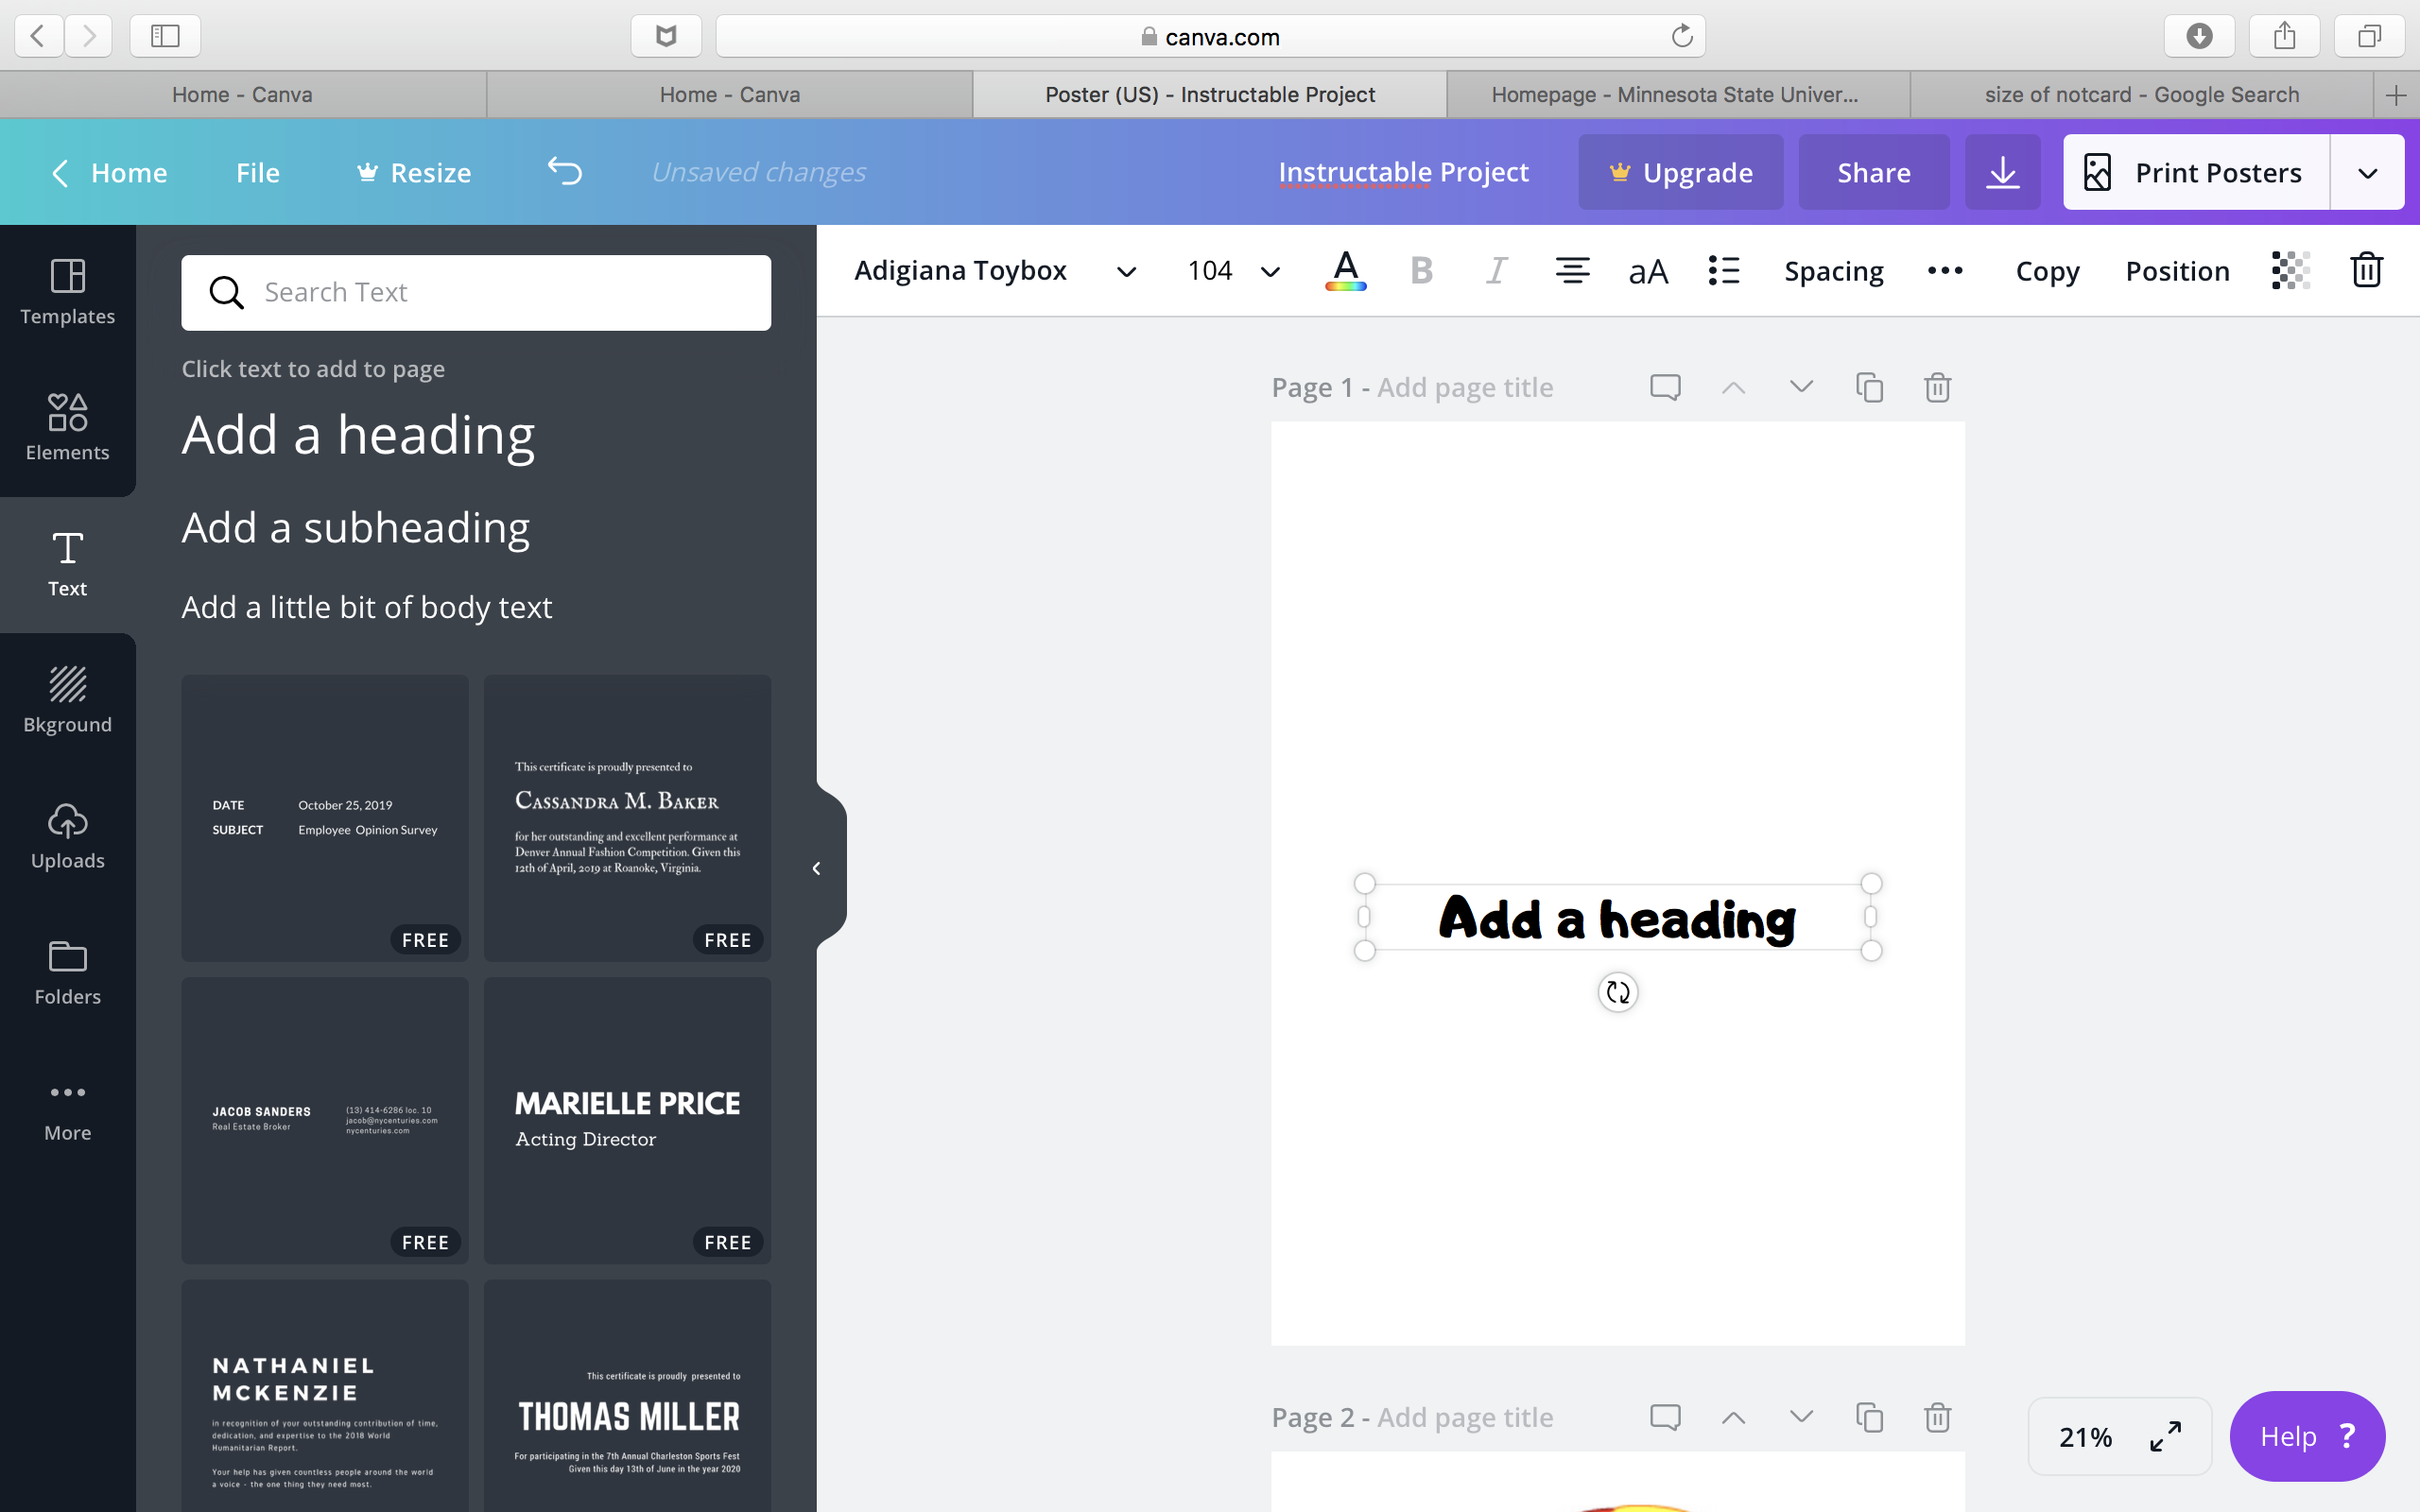Click the undo button
2420x1512 pixels.
[564, 171]
